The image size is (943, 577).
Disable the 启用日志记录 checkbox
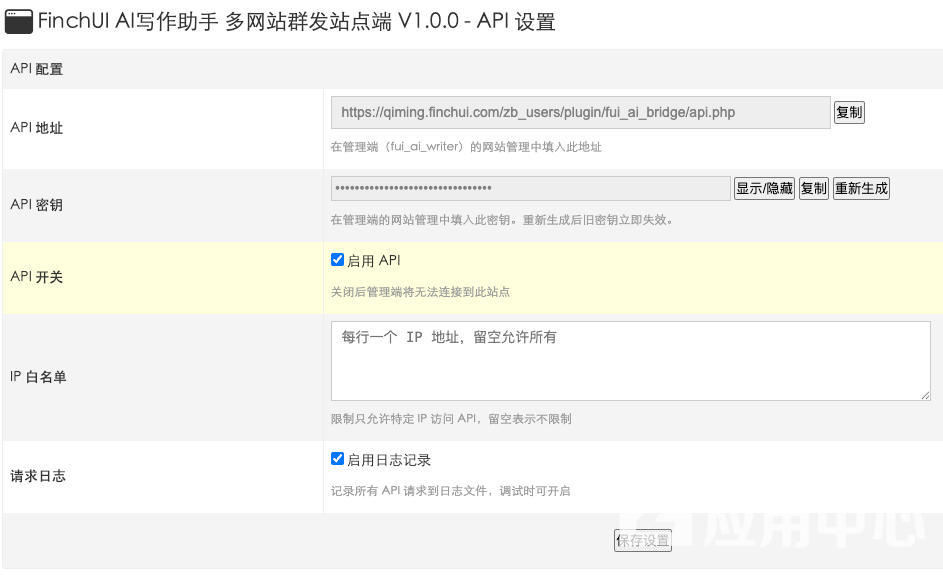(337, 459)
